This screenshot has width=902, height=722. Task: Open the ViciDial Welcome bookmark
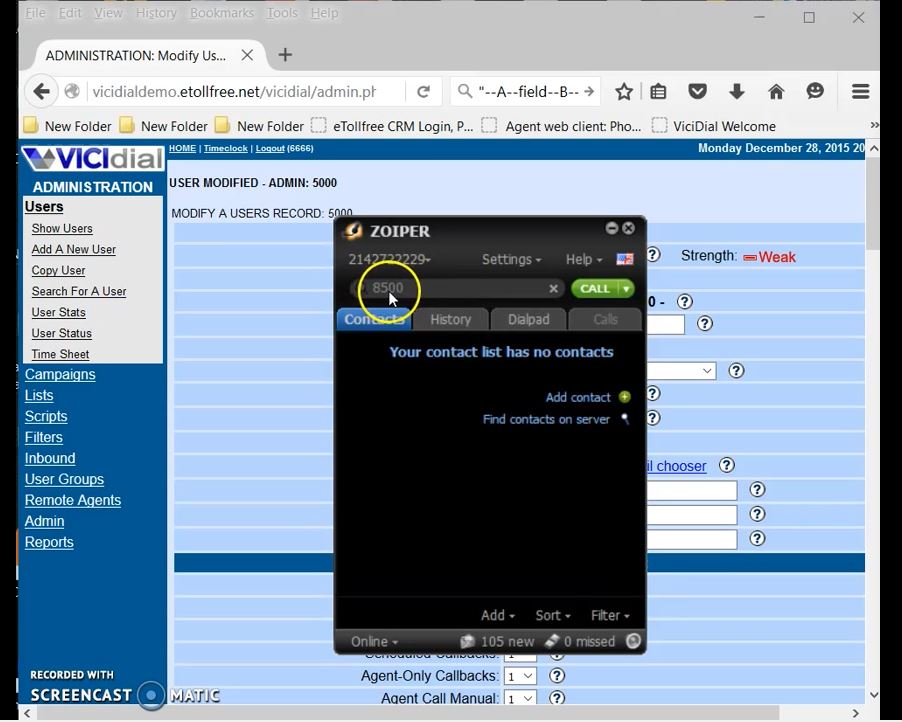[x=714, y=126]
